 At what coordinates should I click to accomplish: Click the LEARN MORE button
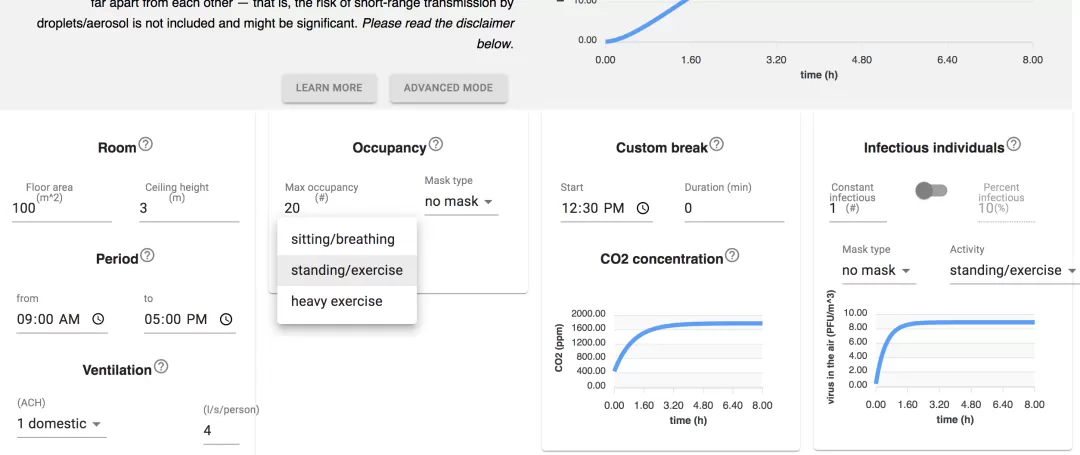pyautogui.click(x=329, y=88)
